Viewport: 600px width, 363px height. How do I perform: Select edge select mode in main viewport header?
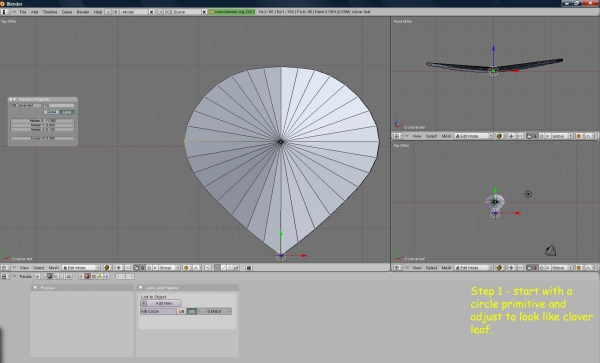[x=224, y=268]
